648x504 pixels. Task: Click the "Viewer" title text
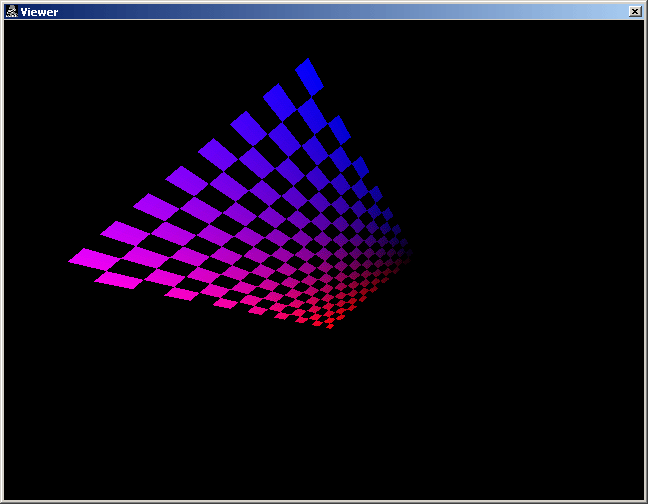39,12
